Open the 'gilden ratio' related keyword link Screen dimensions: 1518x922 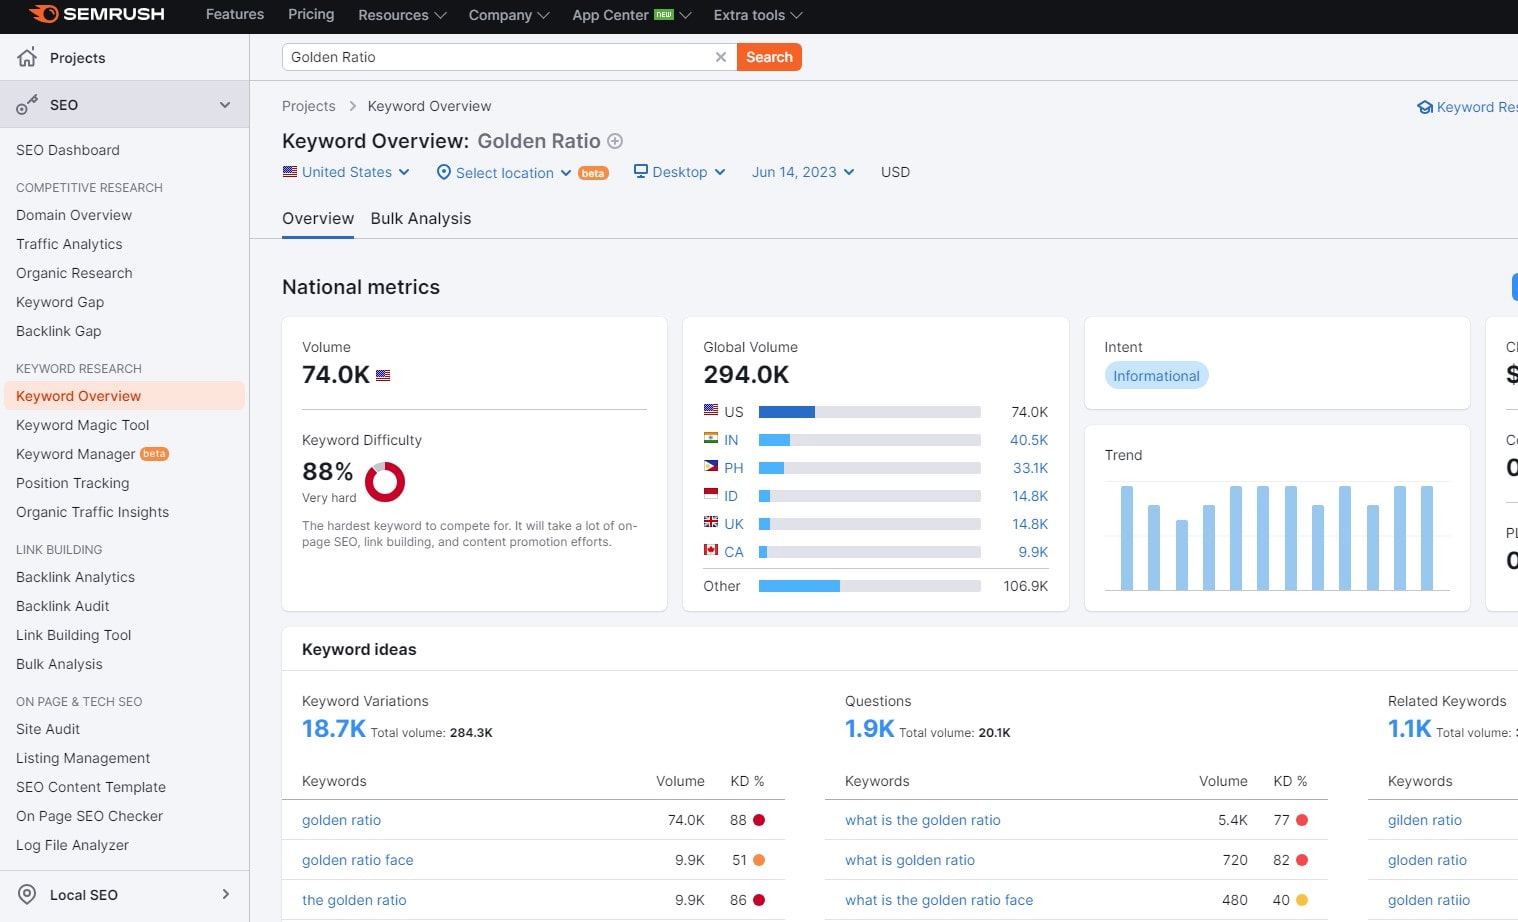1425,820
